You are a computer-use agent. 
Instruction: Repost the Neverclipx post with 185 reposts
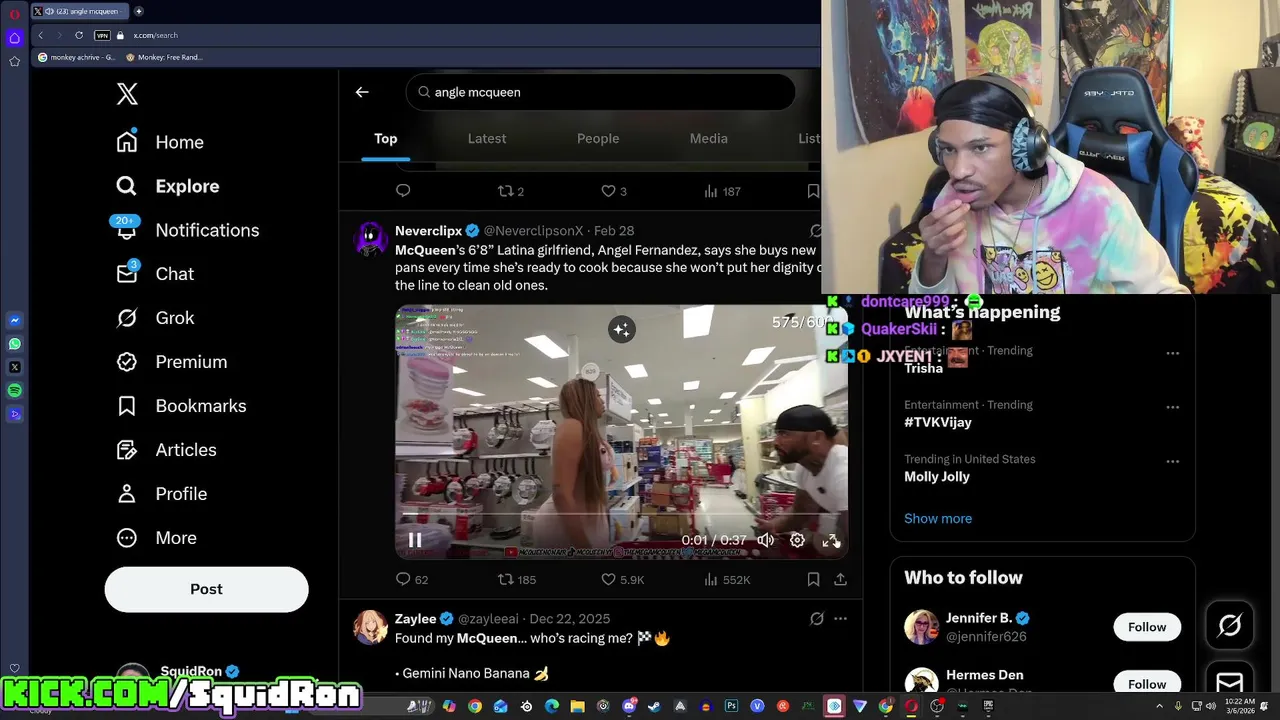[517, 579]
